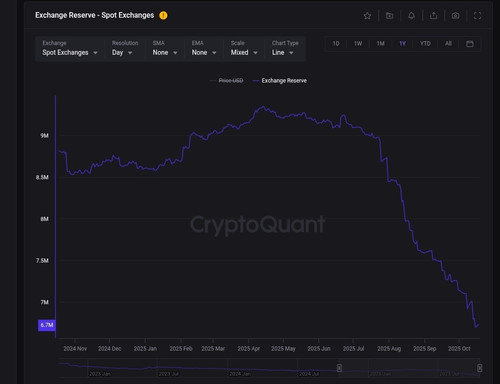Click the 2025 Jan x-axis label
Screen dimensions: 500x384
[x=145, y=349]
